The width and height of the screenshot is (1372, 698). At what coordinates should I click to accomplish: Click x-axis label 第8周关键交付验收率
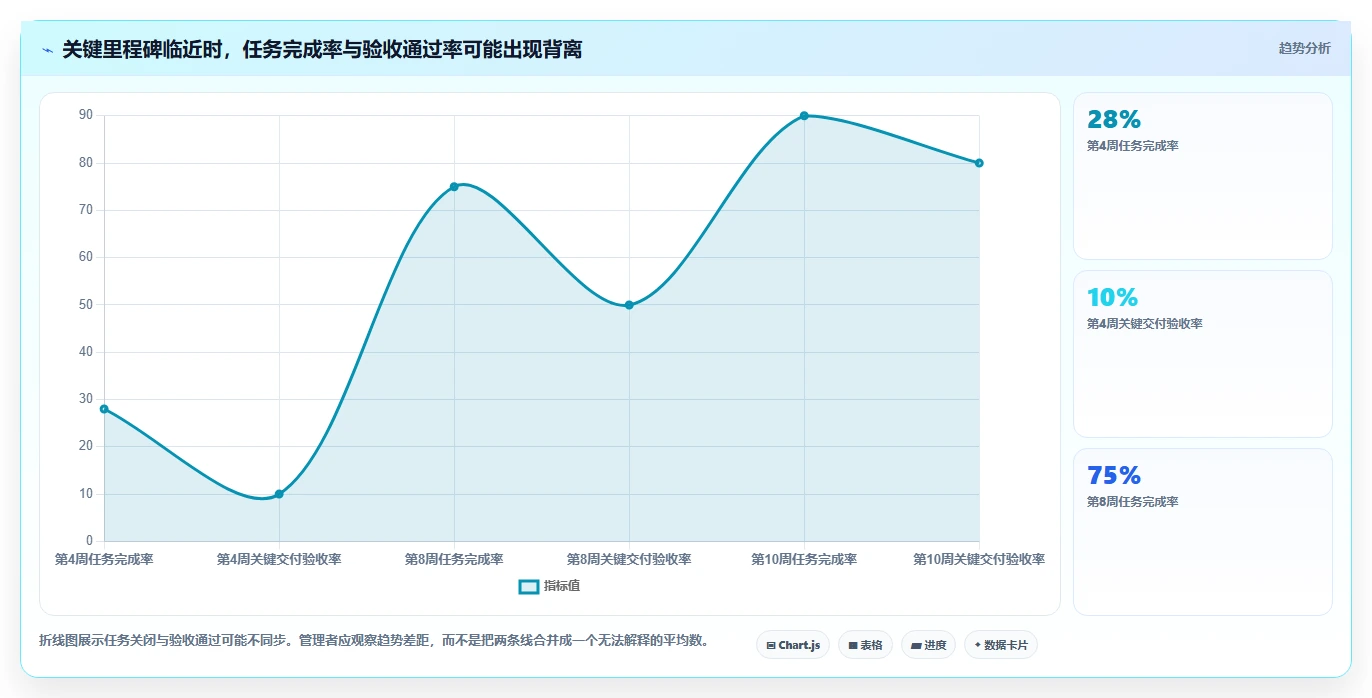coord(629,560)
